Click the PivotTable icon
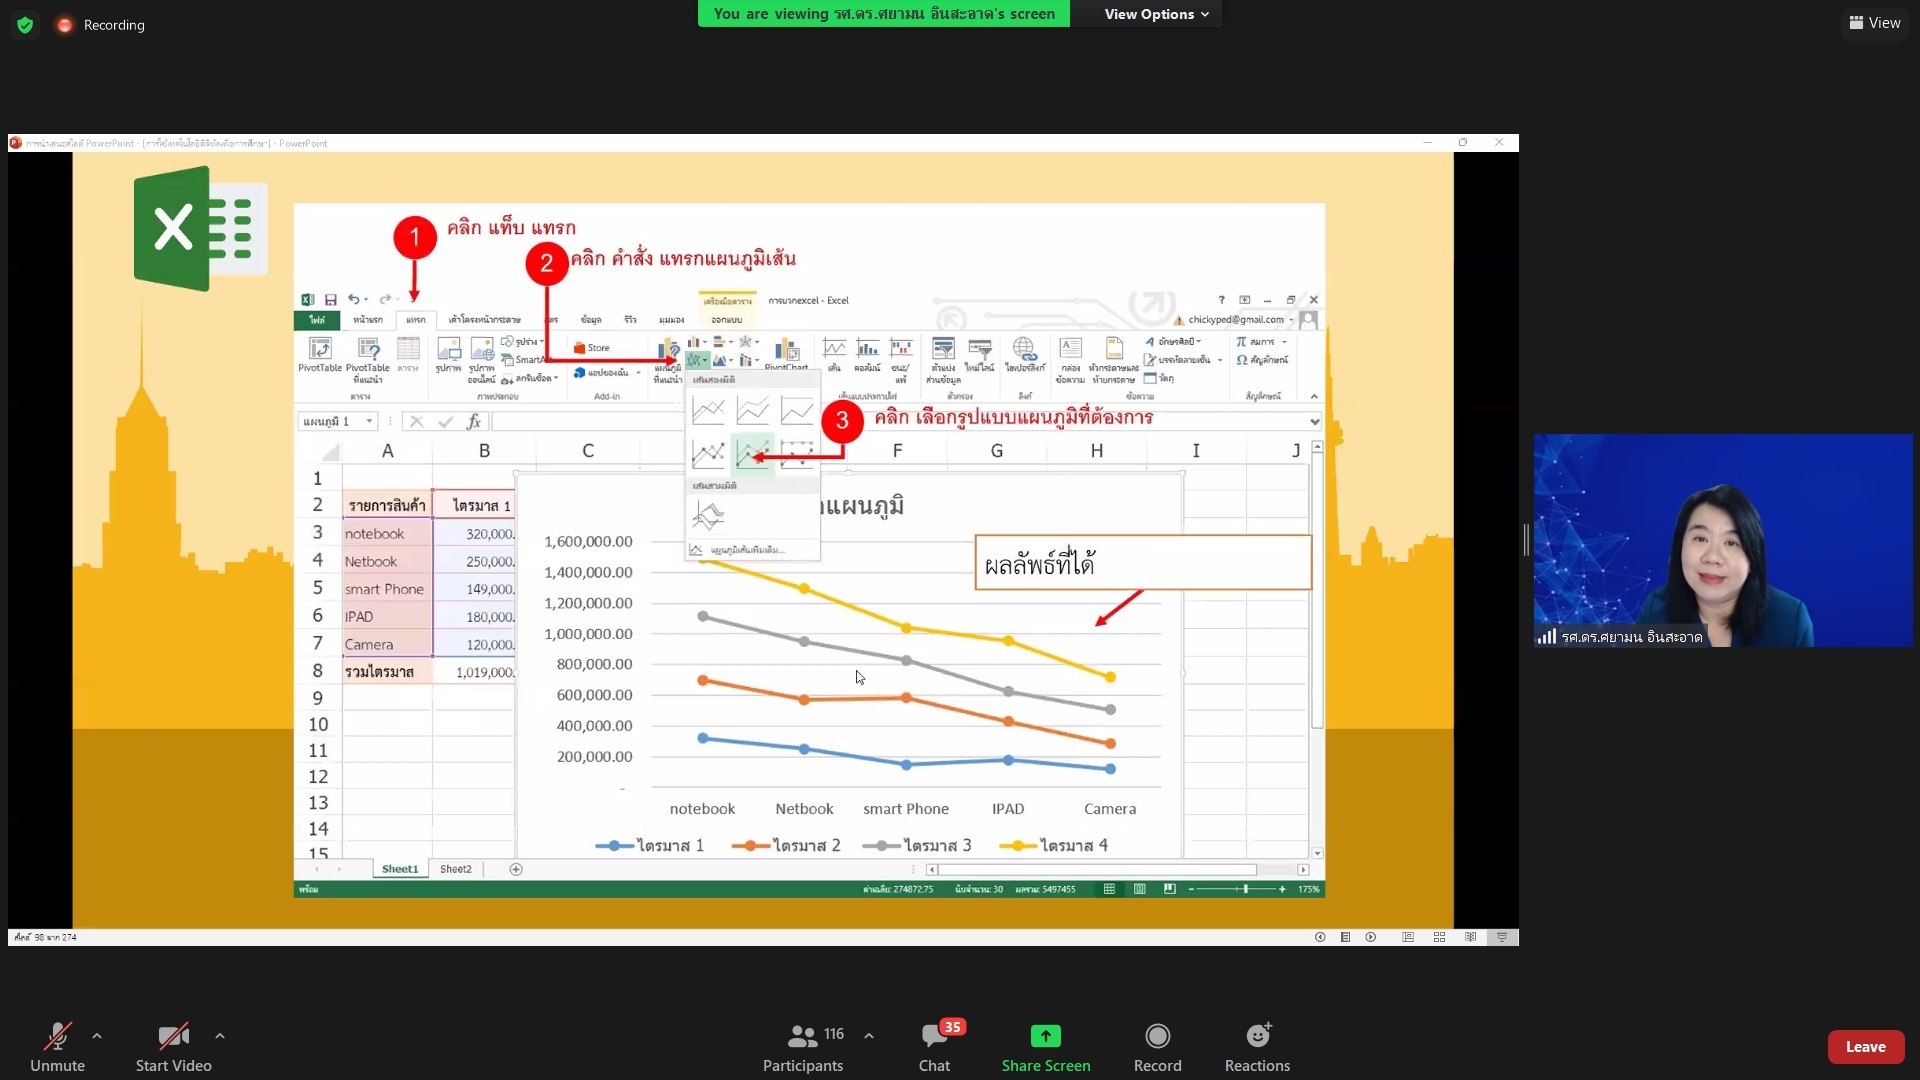 click(x=320, y=356)
